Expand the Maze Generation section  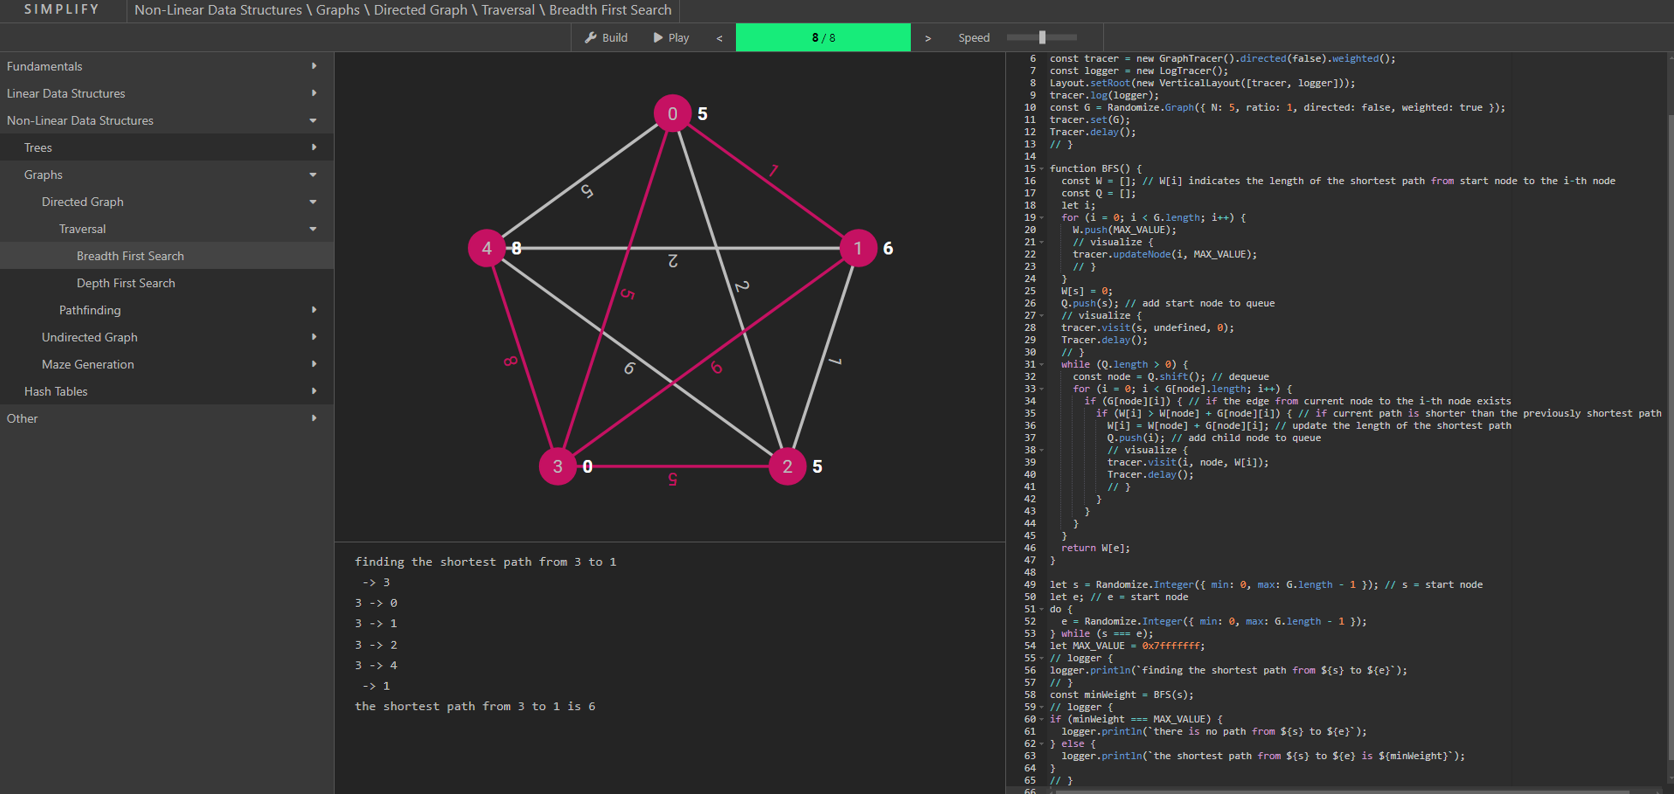(x=166, y=364)
